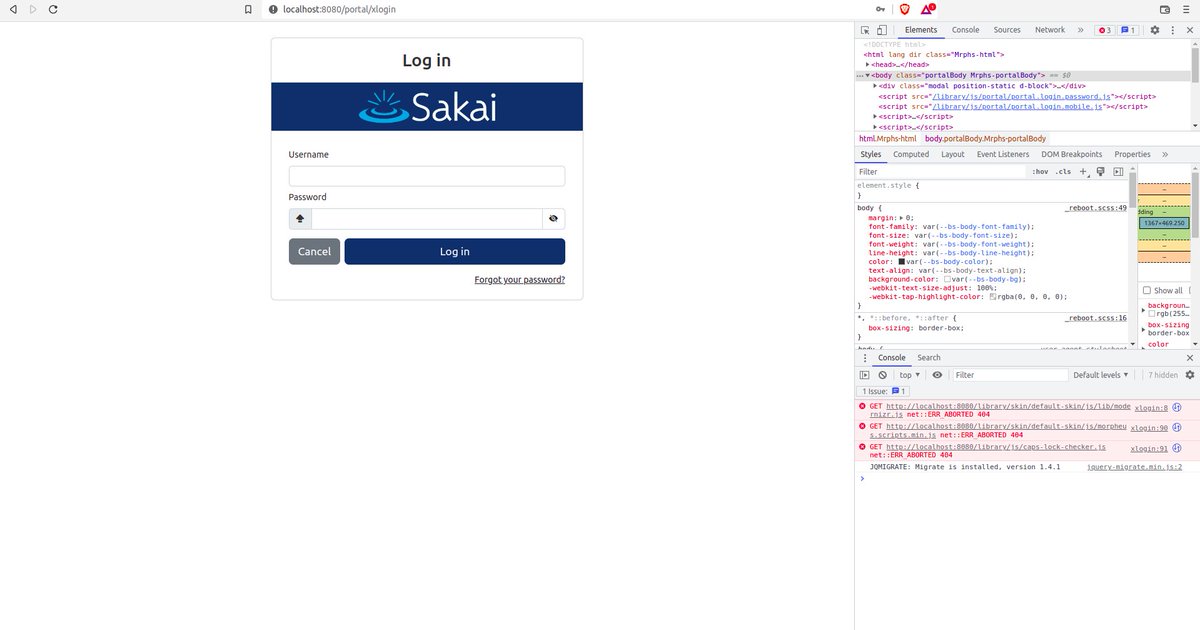This screenshot has width=1200, height=630.
Task: Toggle the .cls element classes button
Action: 1063,172
